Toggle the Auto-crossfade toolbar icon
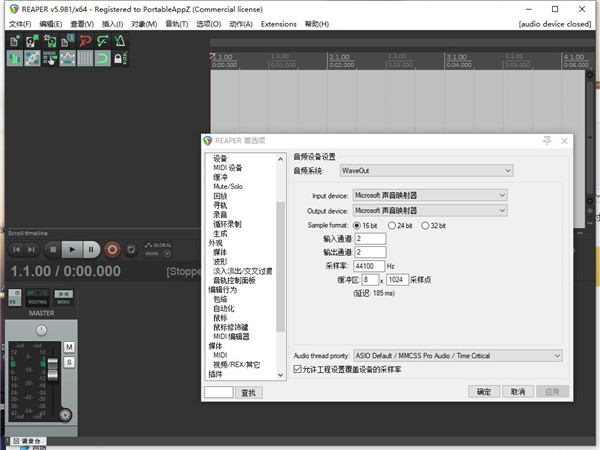The height and width of the screenshot is (450, 600). 15,59
